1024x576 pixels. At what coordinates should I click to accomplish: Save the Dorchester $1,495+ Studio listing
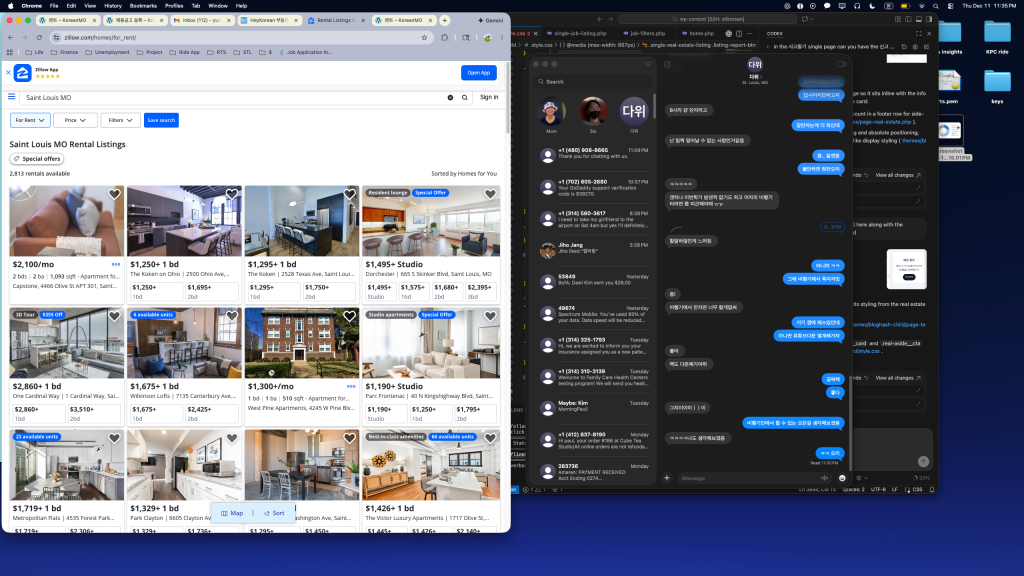coord(489,194)
